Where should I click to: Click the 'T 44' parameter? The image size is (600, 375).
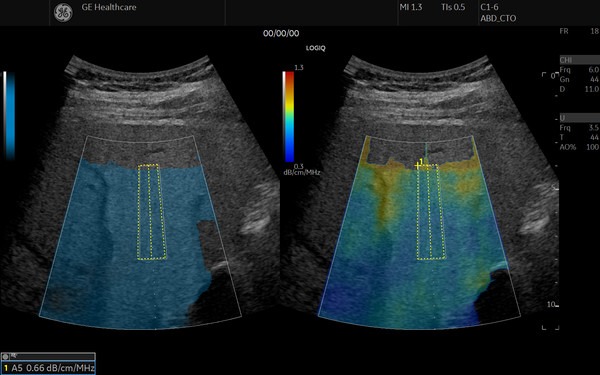click(x=580, y=137)
